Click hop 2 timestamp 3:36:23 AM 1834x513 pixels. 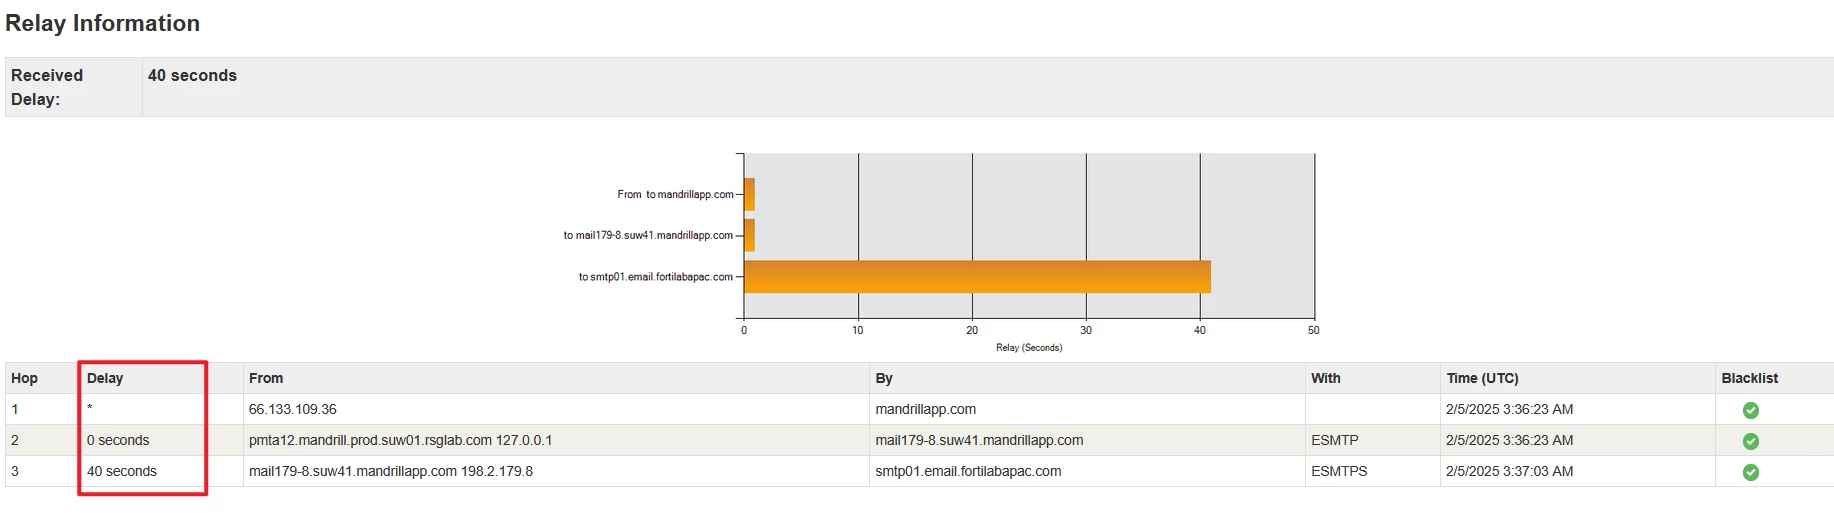[1510, 440]
